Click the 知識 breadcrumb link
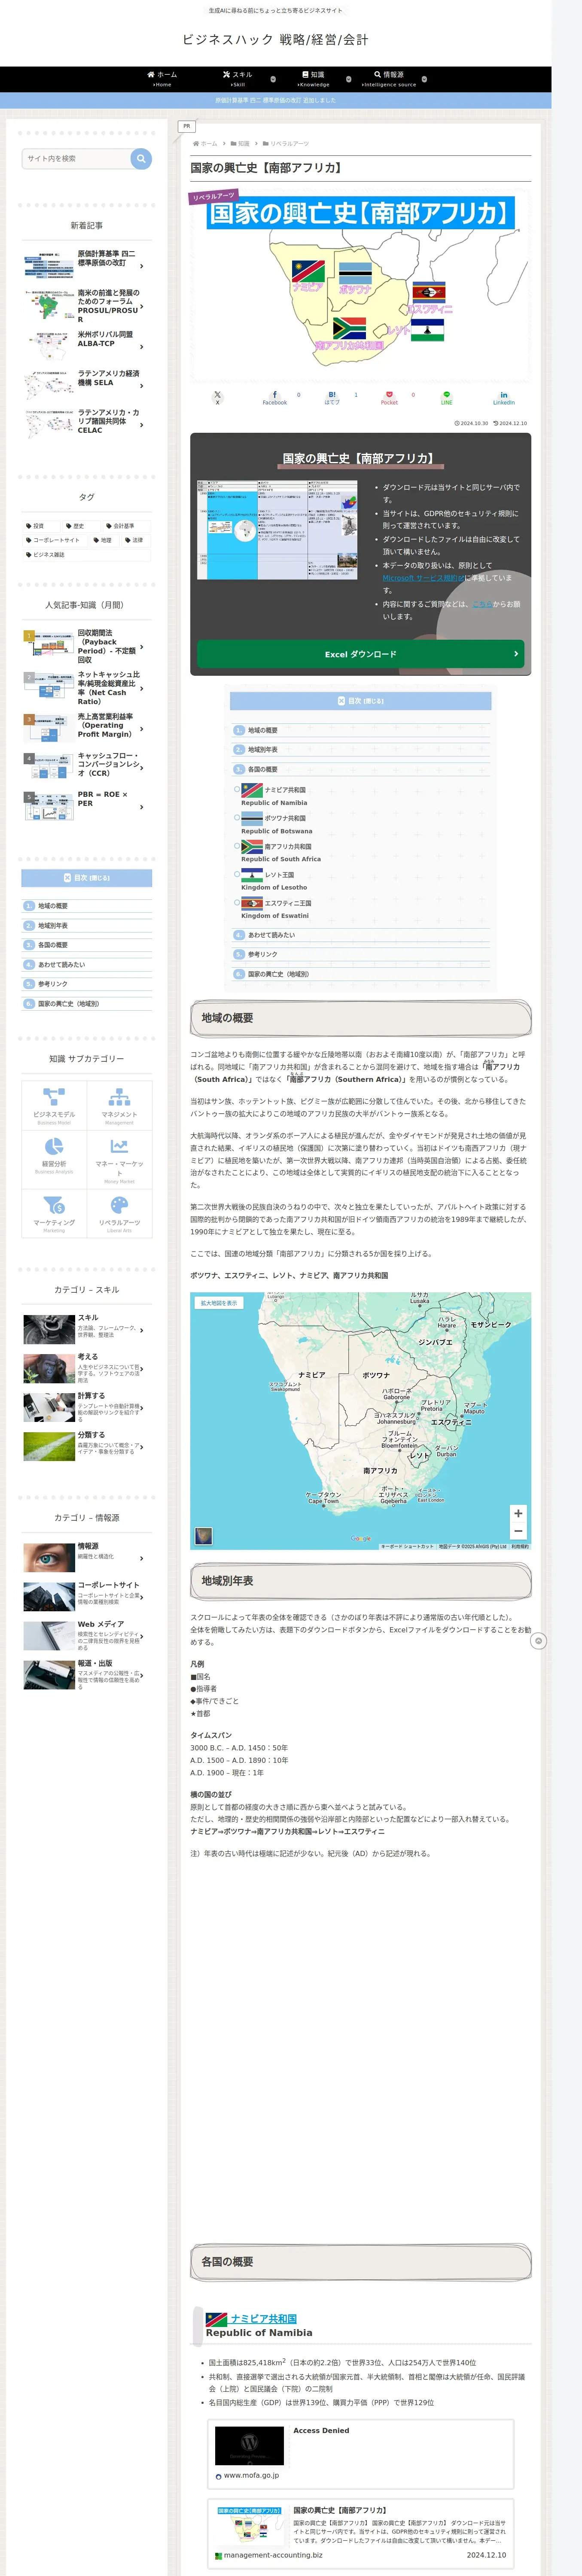Screen dimensions: 582x2576 tap(241, 144)
